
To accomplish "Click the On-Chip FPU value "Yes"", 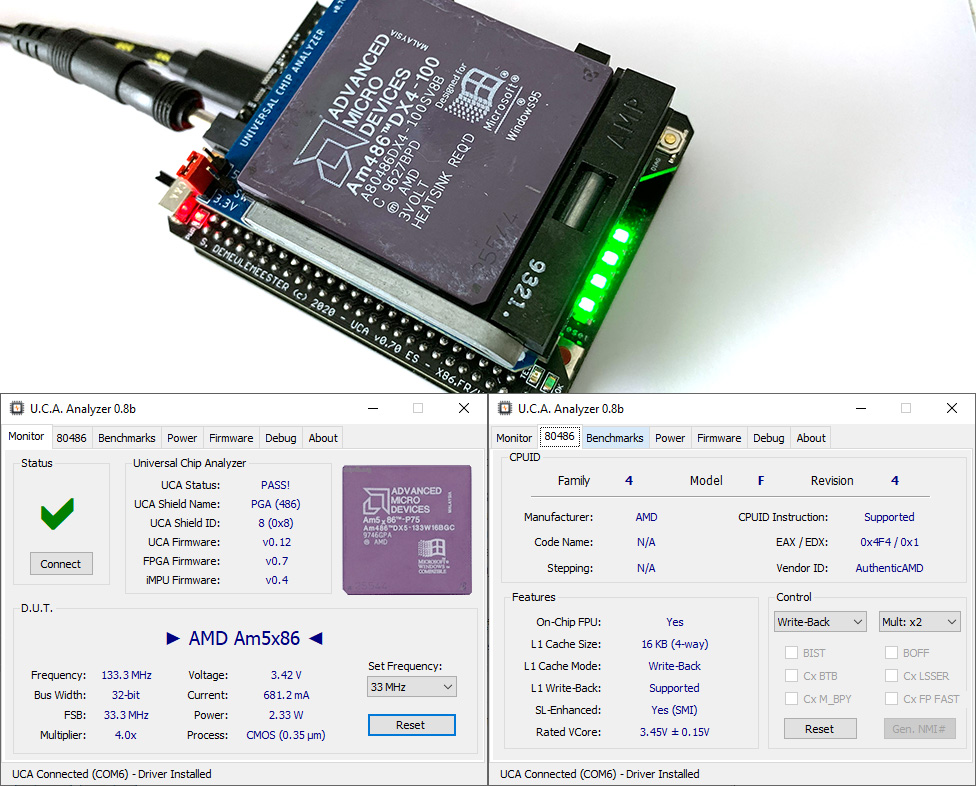I will click(675, 622).
